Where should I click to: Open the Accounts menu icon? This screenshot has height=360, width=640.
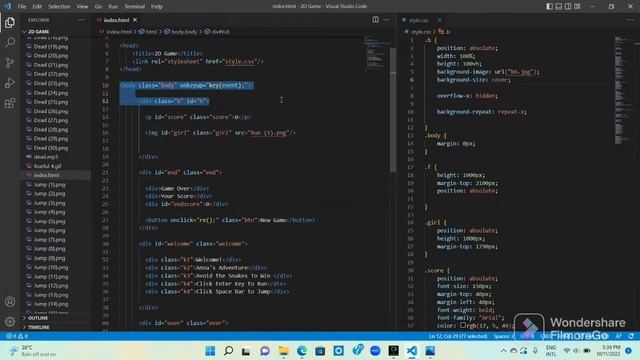pos(10,302)
